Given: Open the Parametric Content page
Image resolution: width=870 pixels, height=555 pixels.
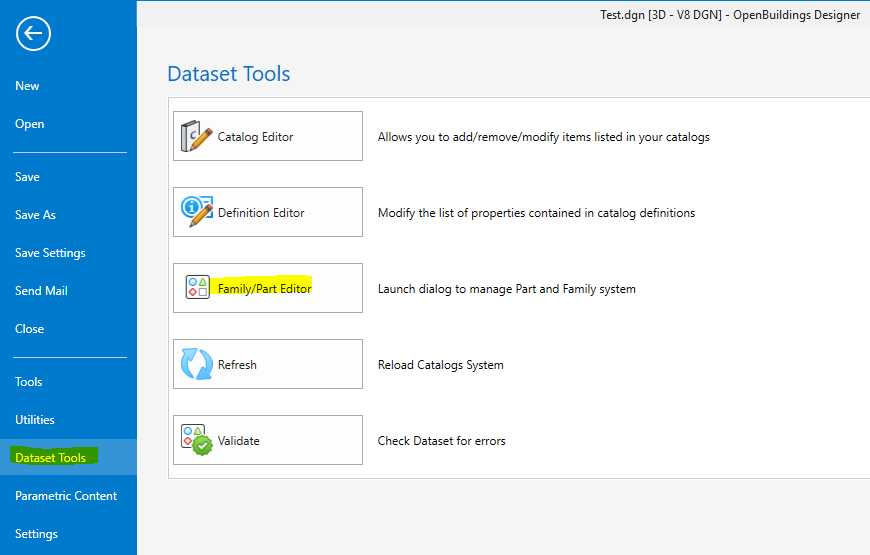Looking at the screenshot, I should 68,496.
